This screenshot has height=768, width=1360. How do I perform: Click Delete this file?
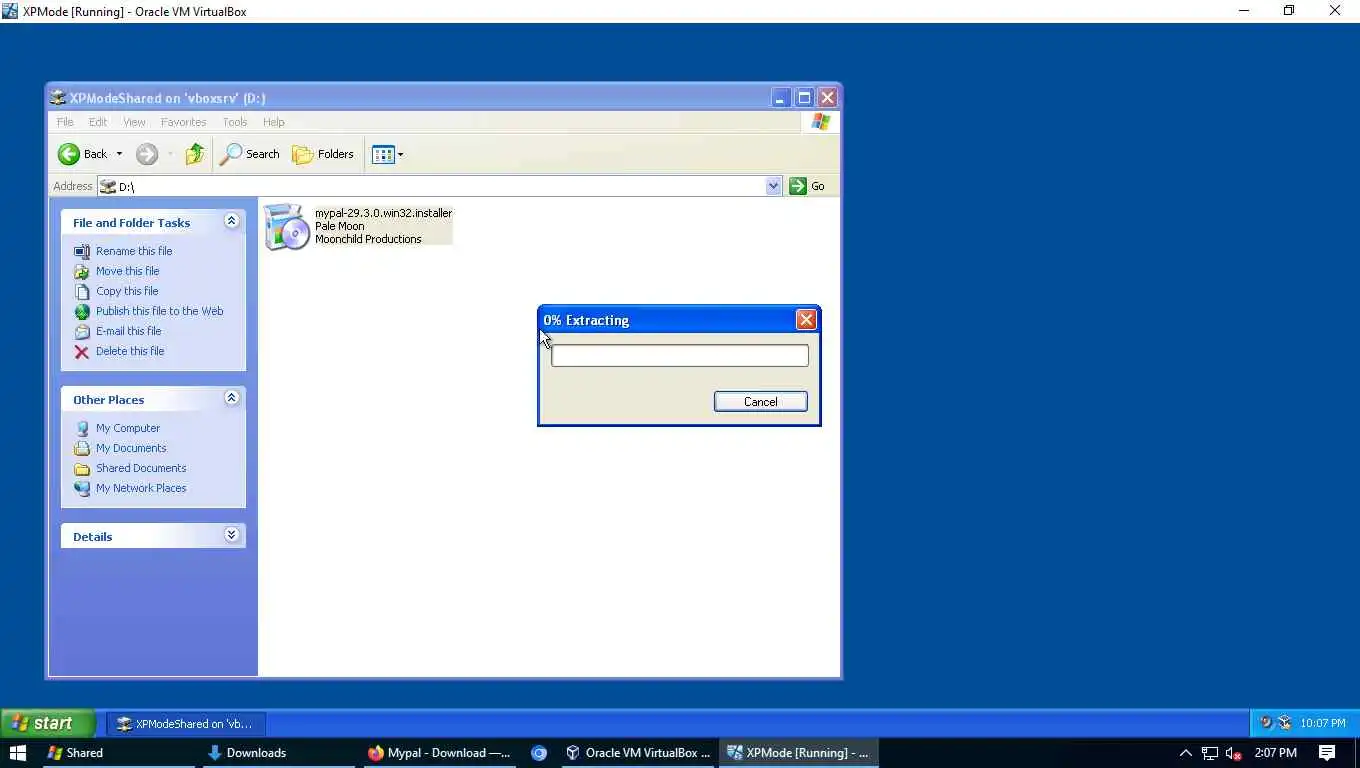pos(130,351)
